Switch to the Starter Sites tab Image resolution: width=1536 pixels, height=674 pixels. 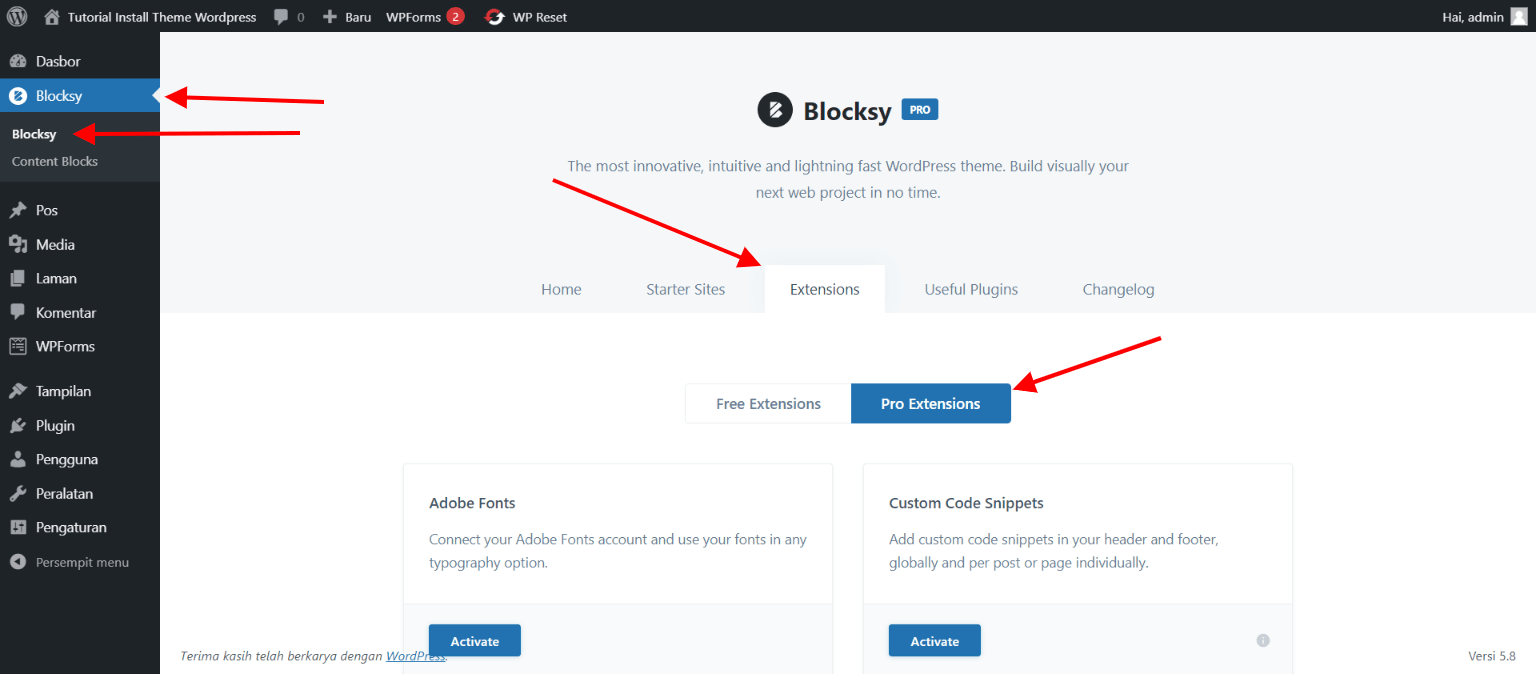tap(685, 289)
